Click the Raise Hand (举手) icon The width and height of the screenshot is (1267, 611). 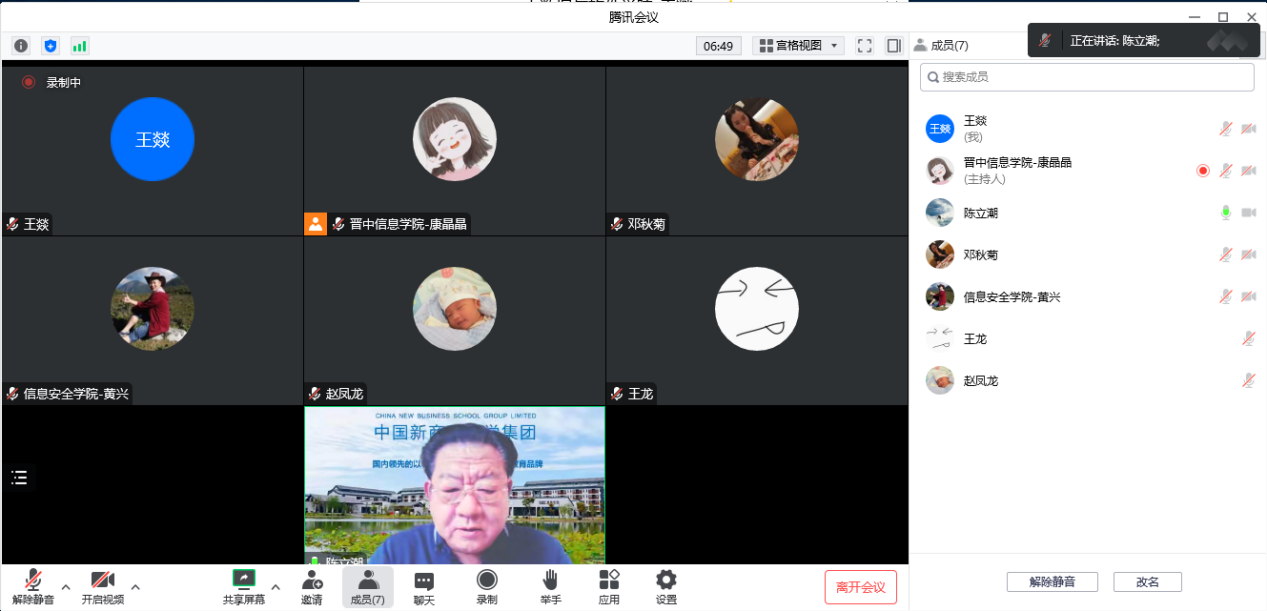(x=550, y=587)
